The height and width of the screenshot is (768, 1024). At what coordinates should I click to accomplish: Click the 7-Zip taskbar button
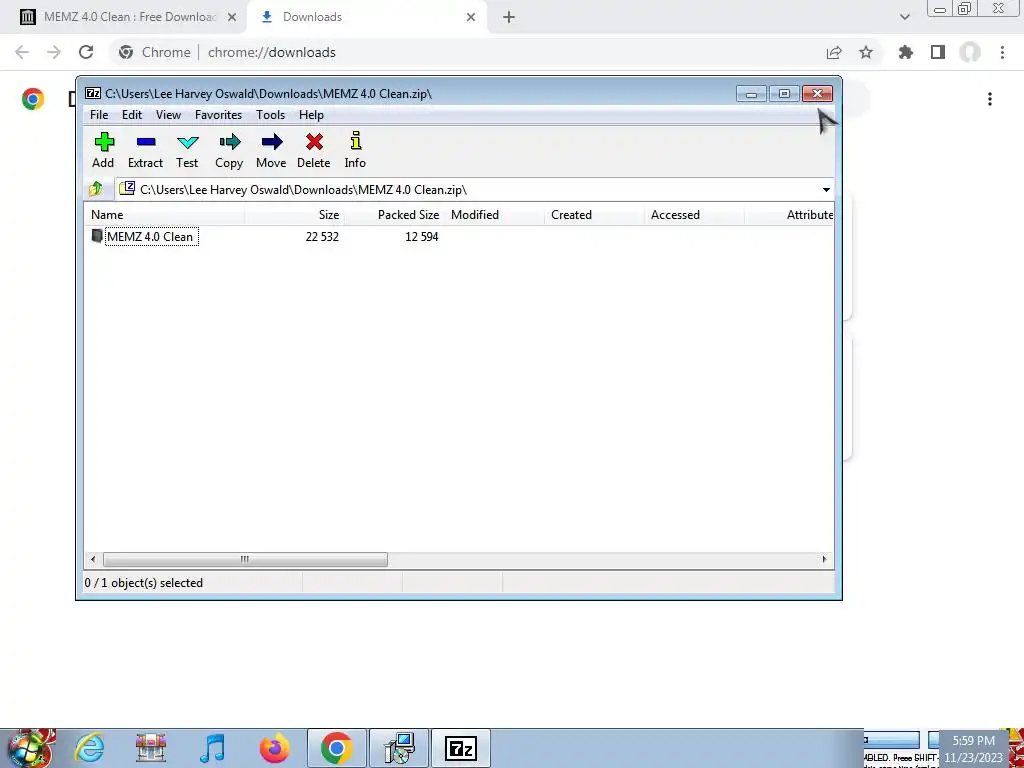click(460, 748)
